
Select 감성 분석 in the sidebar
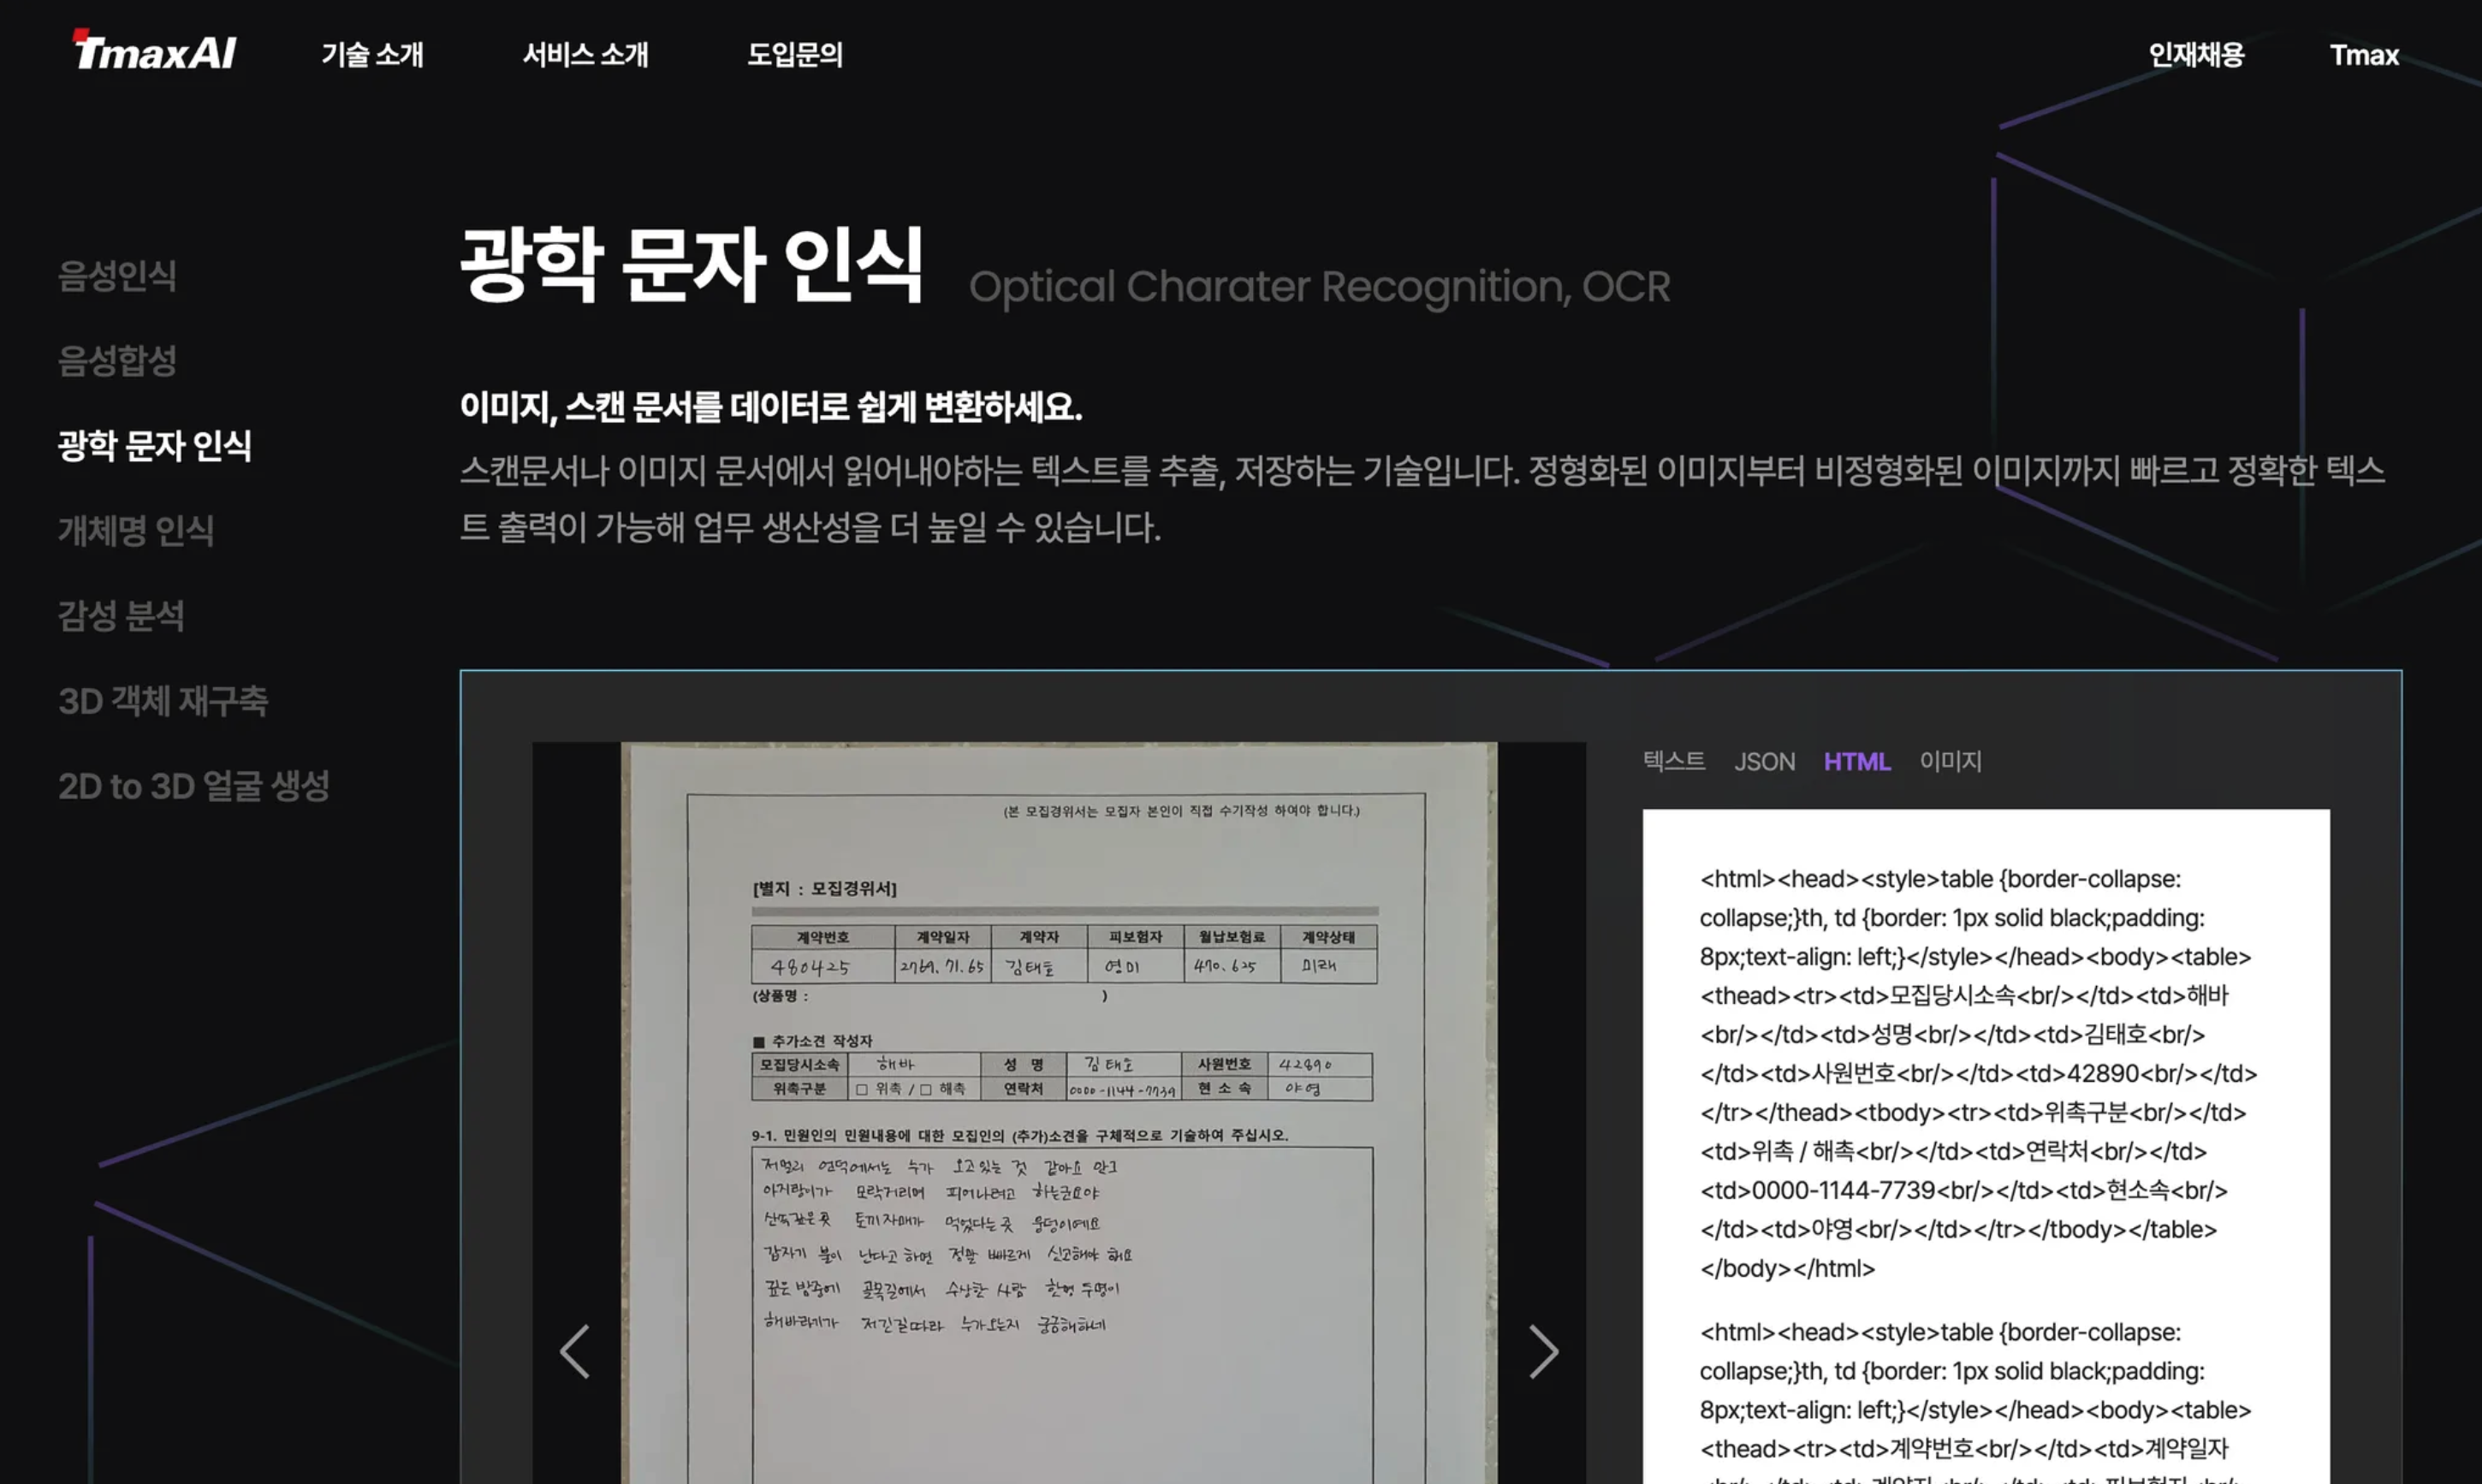click(x=121, y=616)
